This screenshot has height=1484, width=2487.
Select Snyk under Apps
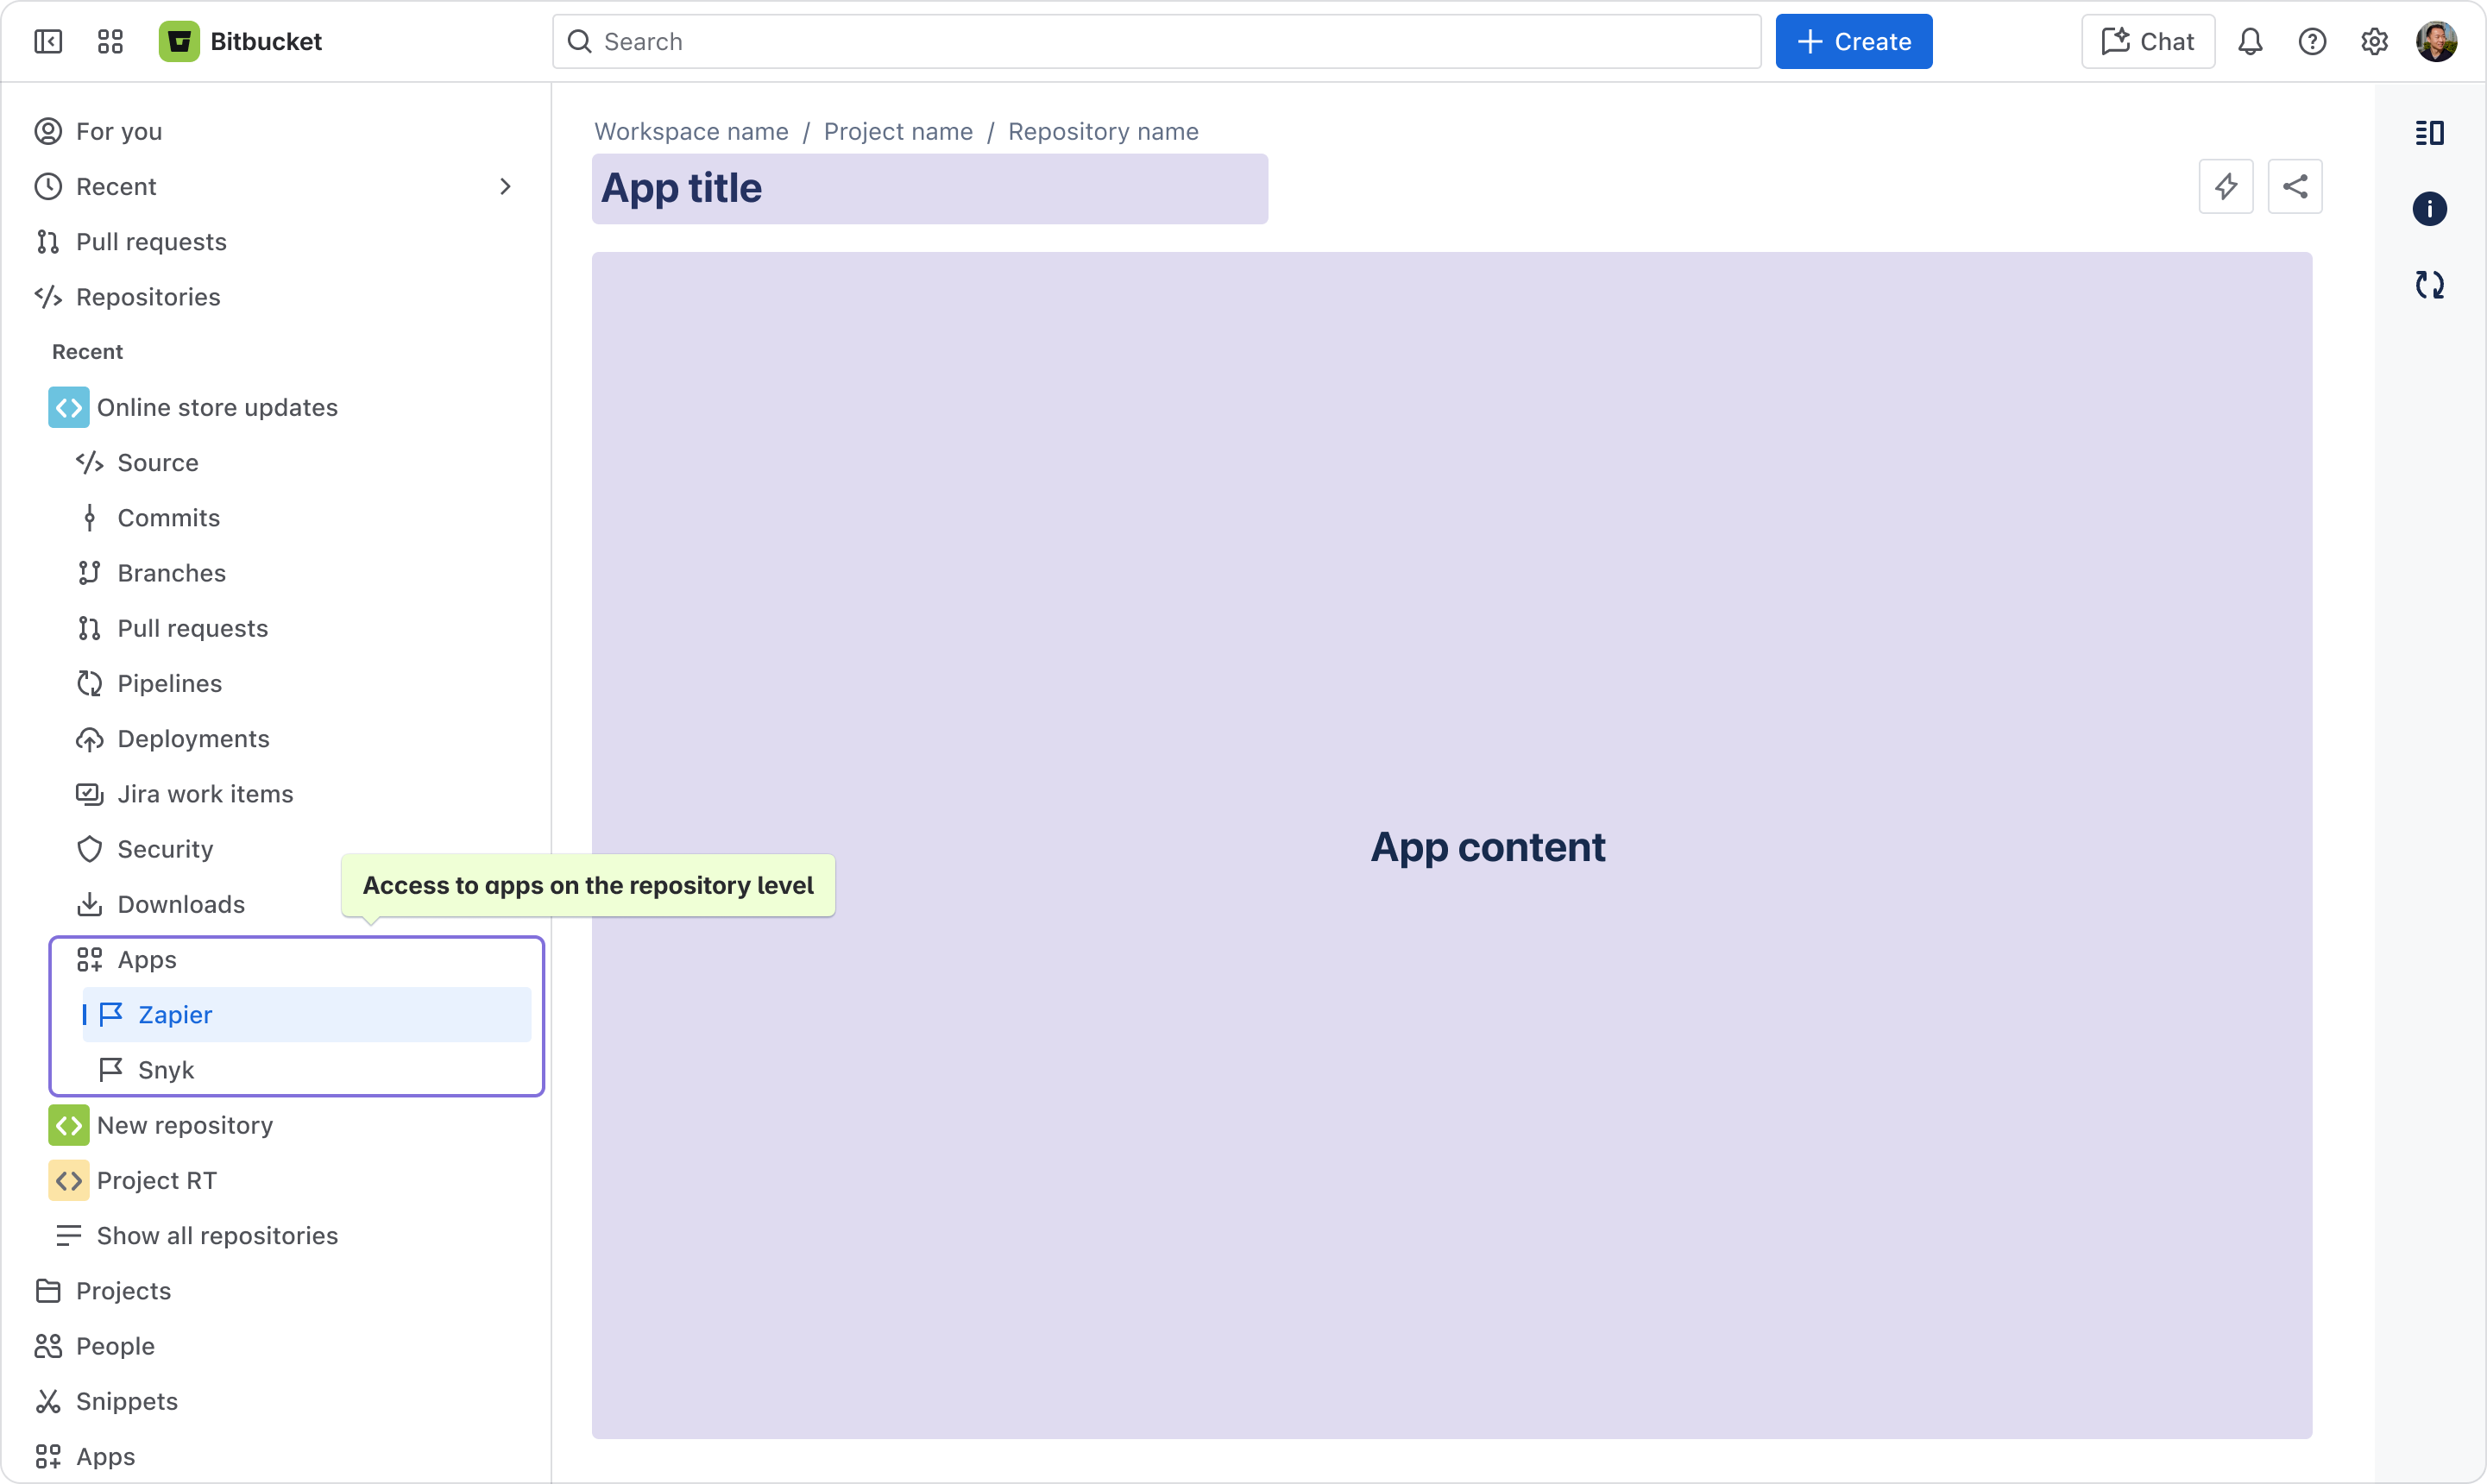166,1070
